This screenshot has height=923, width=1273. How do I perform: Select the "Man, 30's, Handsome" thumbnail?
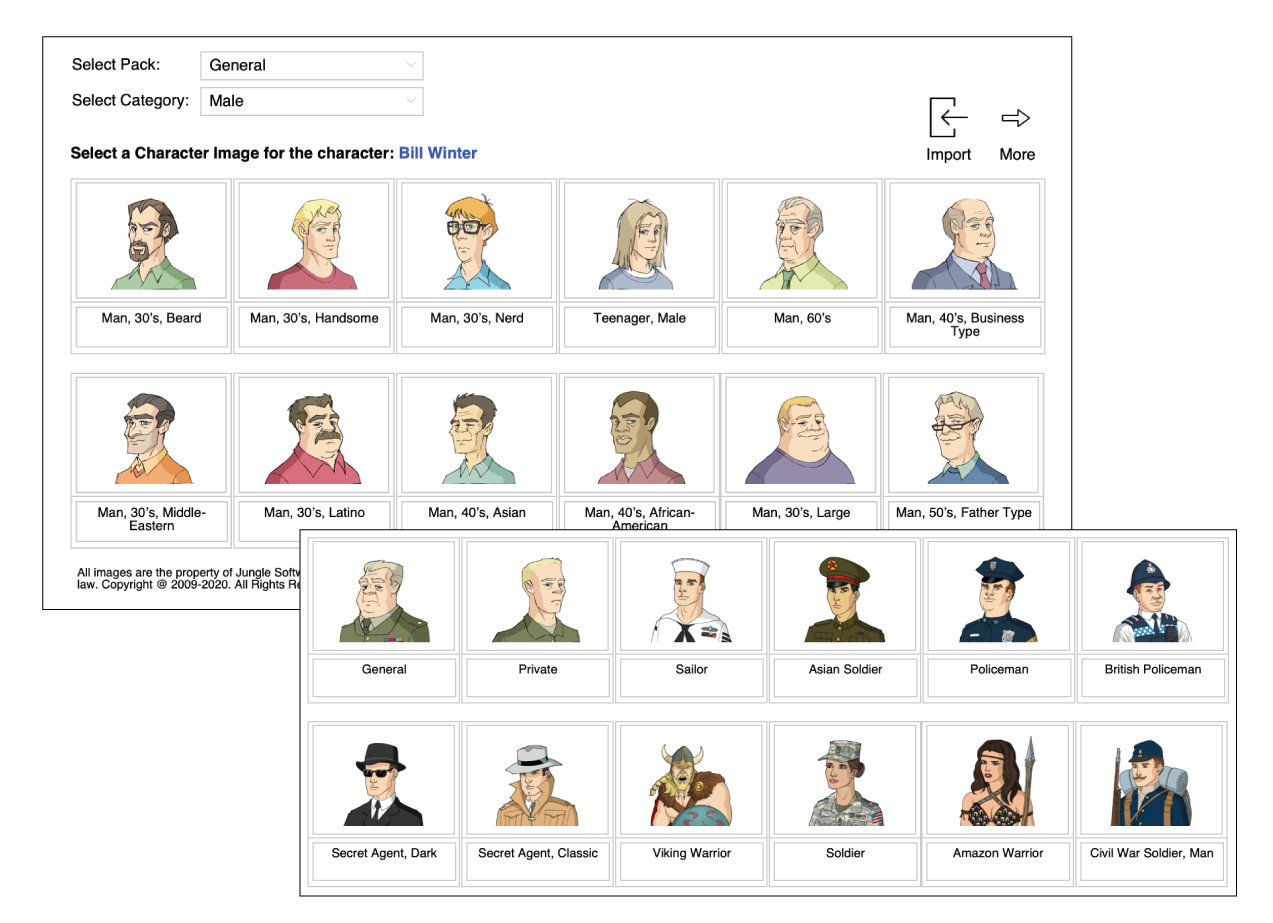[x=313, y=240]
